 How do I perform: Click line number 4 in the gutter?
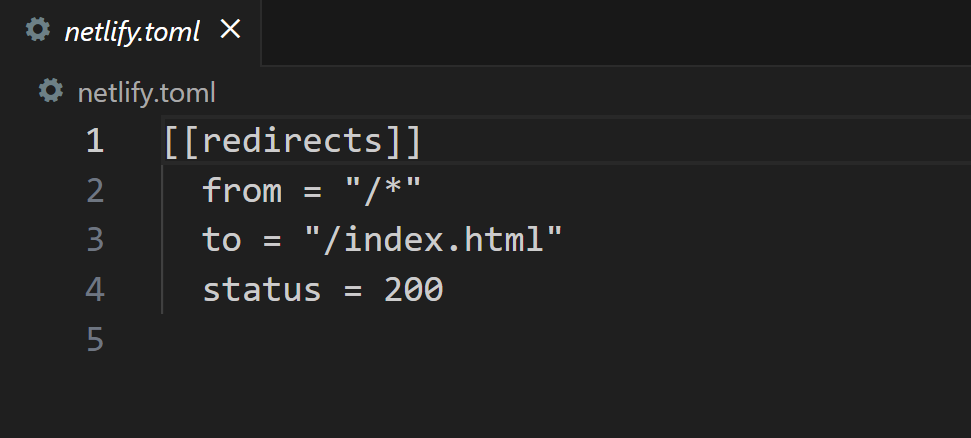pos(95,289)
